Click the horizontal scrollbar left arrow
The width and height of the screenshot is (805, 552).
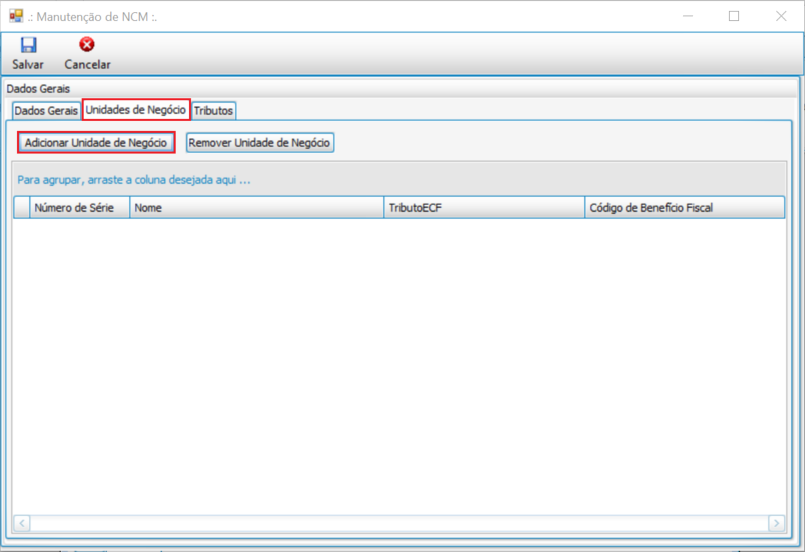point(22,523)
